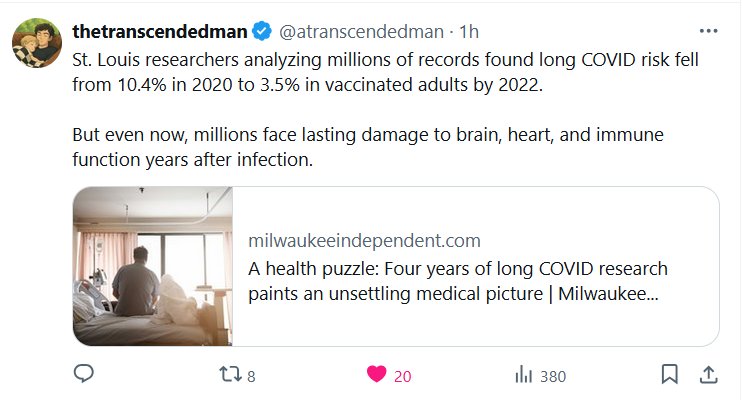742x400 pixels.
Task: Open the hospital room article thumbnail
Action: point(153,266)
